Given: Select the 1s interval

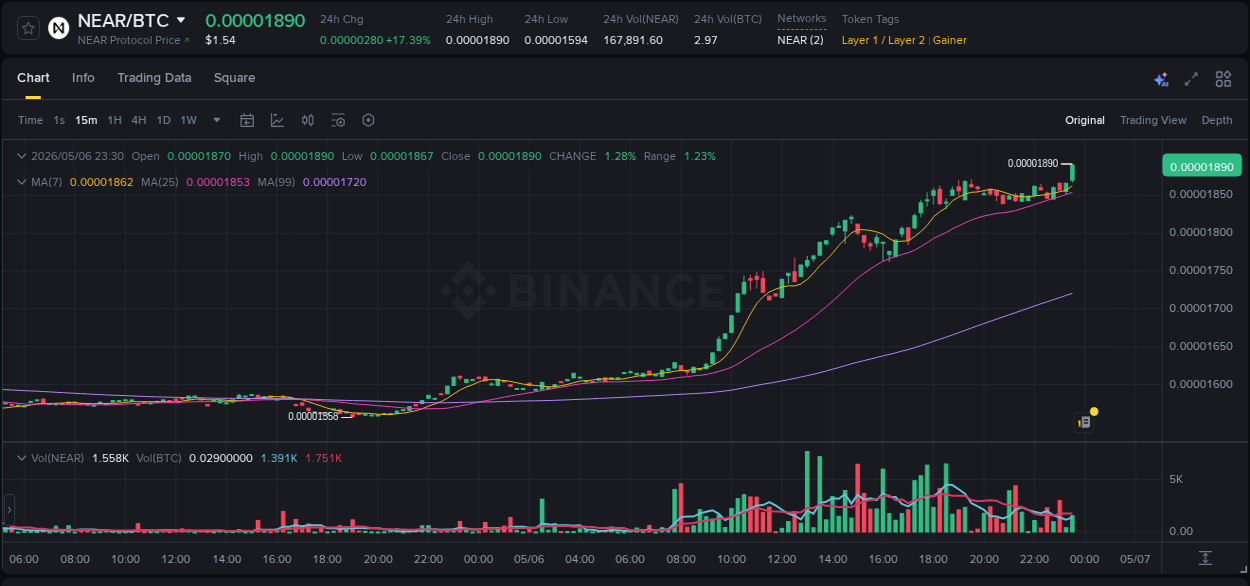Looking at the screenshot, I should [59, 120].
